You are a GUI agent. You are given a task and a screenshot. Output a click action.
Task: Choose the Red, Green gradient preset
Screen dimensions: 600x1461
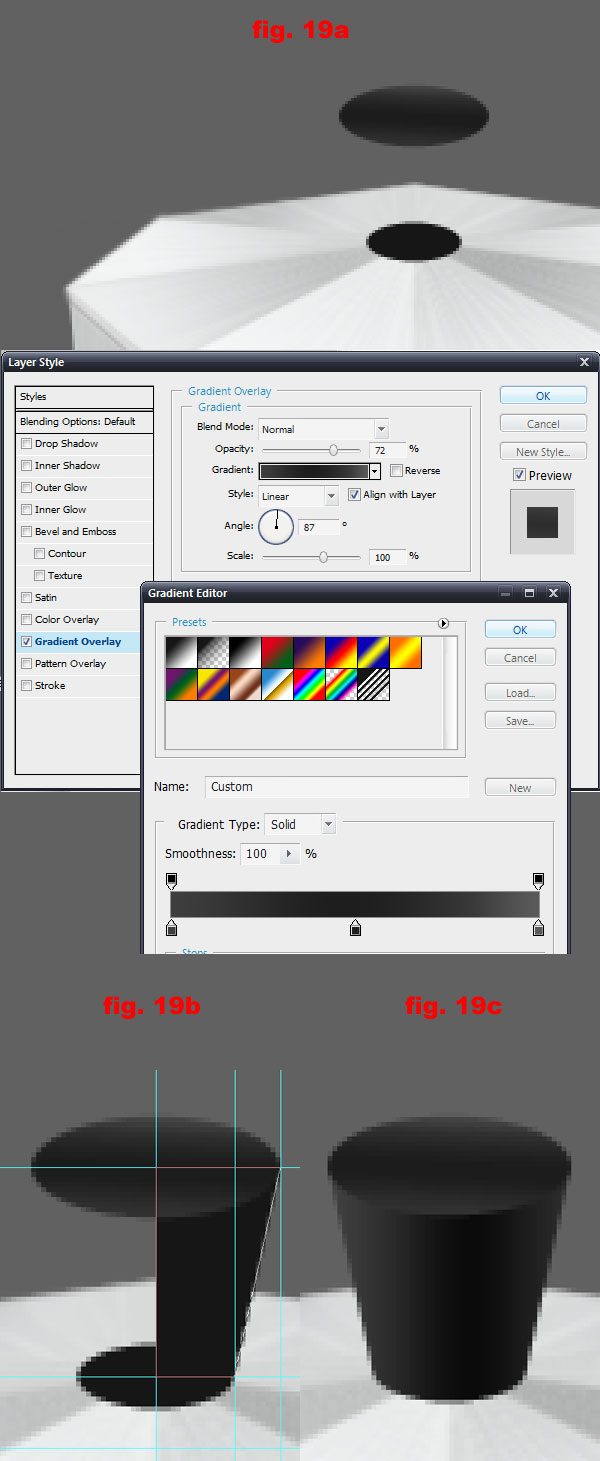277,653
